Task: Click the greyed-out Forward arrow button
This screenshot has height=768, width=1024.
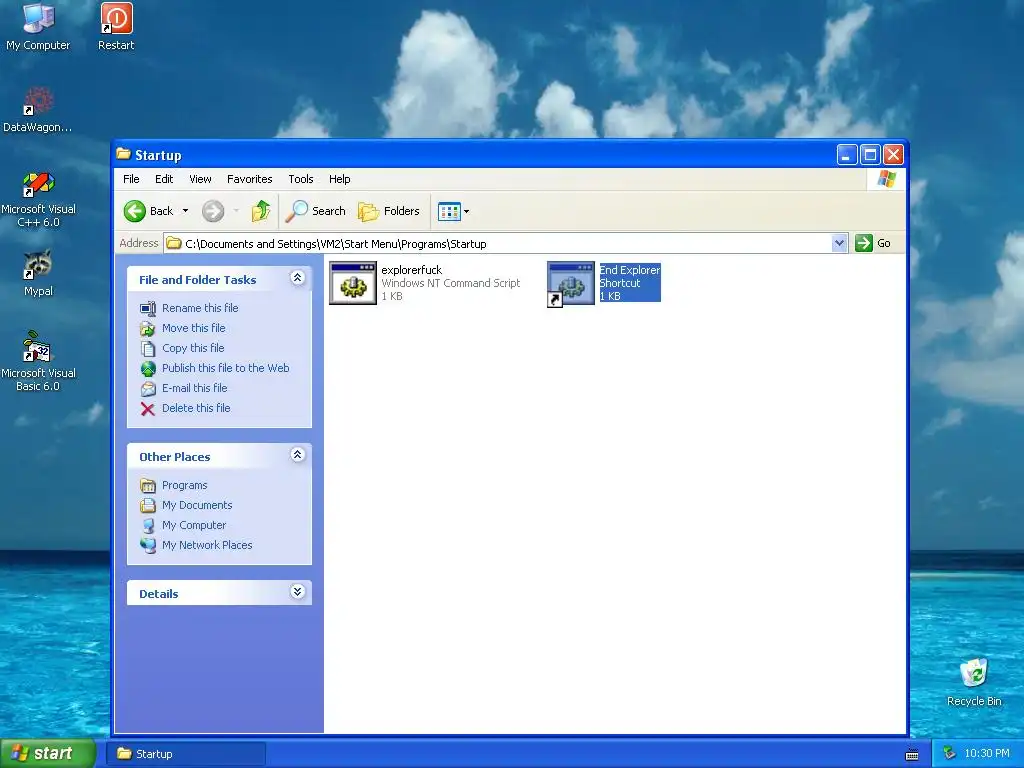Action: click(x=213, y=211)
